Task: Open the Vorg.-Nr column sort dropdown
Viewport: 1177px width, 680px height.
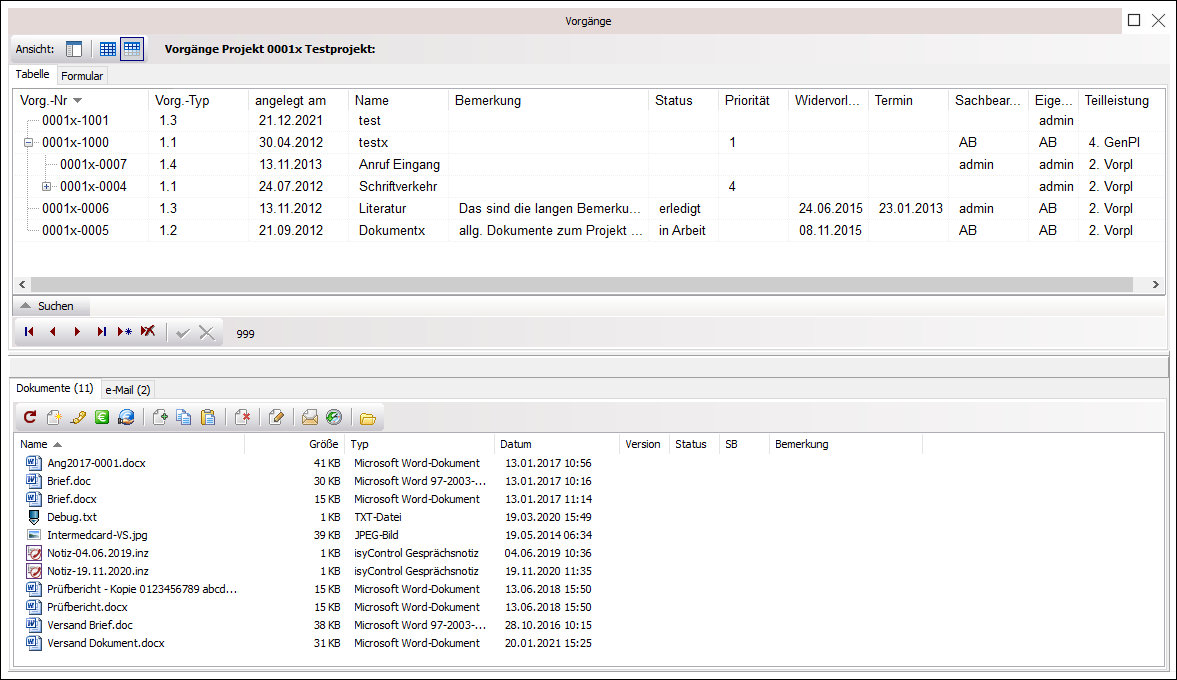Action: click(77, 99)
